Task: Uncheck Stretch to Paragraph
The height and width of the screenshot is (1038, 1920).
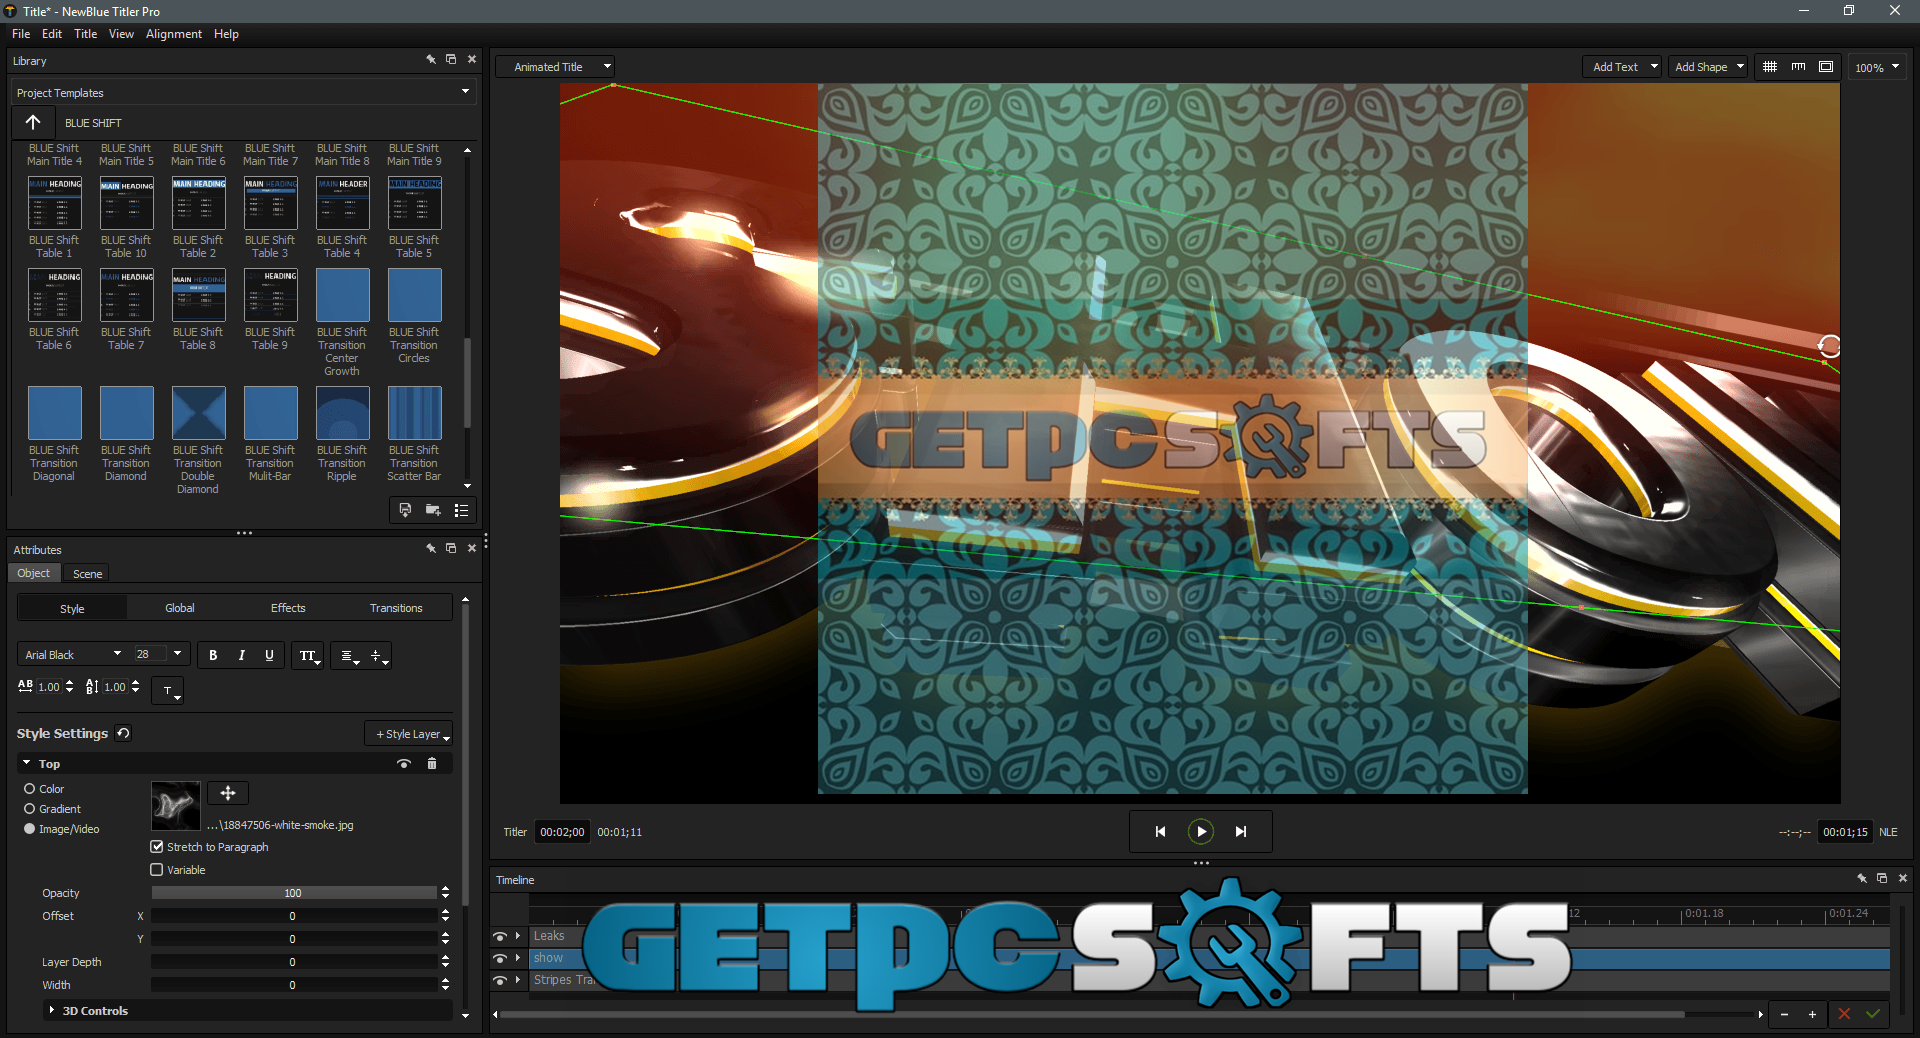Action: [x=157, y=847]
